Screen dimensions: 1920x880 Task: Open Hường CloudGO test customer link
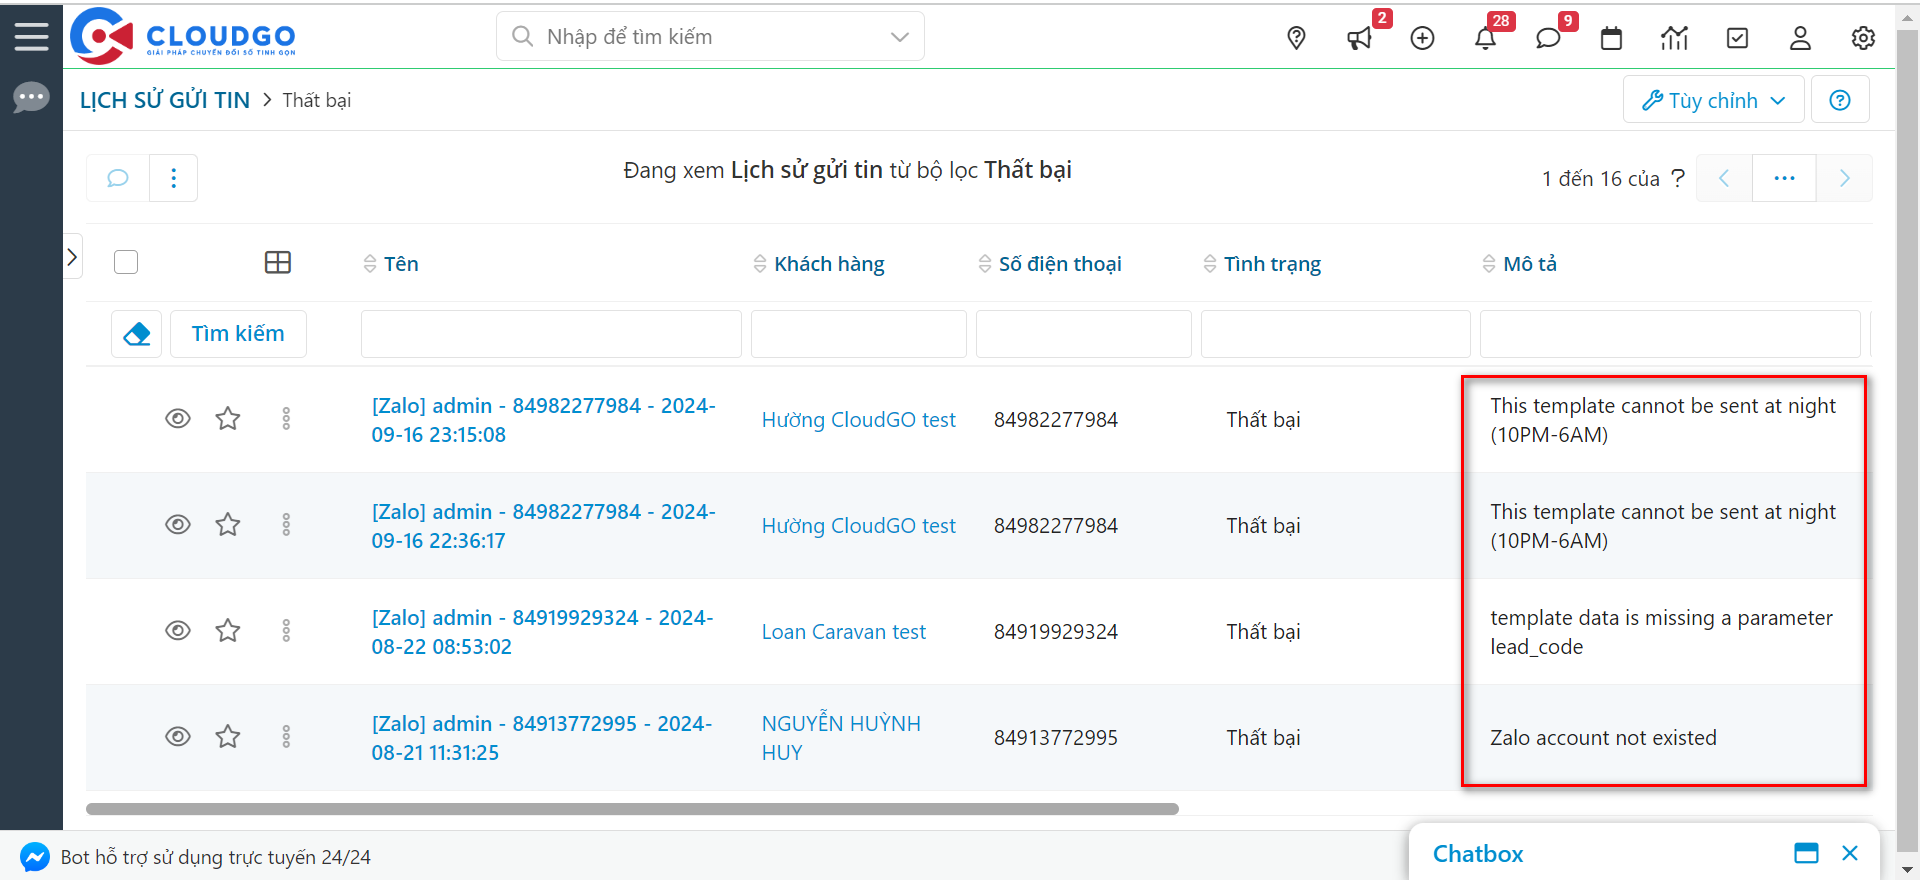[x=858, y=420]
